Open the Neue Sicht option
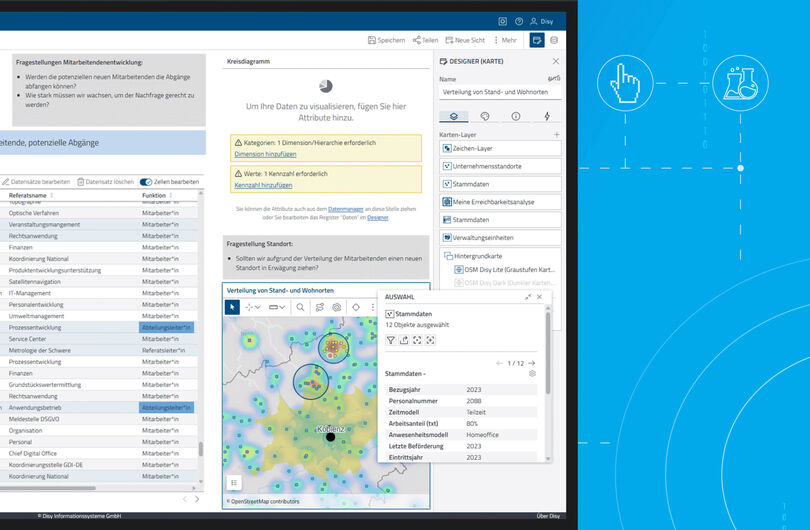Viewport: 810px width, 530px height. coord(465,40)
